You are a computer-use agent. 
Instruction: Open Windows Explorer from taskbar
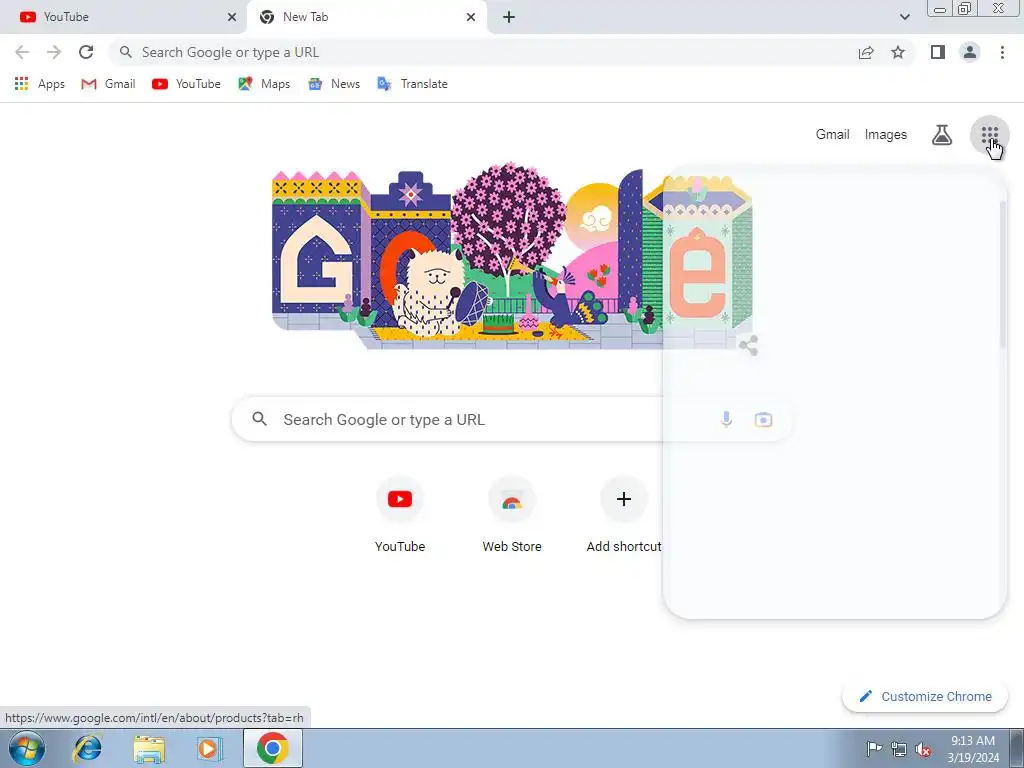tap(149, 748)
